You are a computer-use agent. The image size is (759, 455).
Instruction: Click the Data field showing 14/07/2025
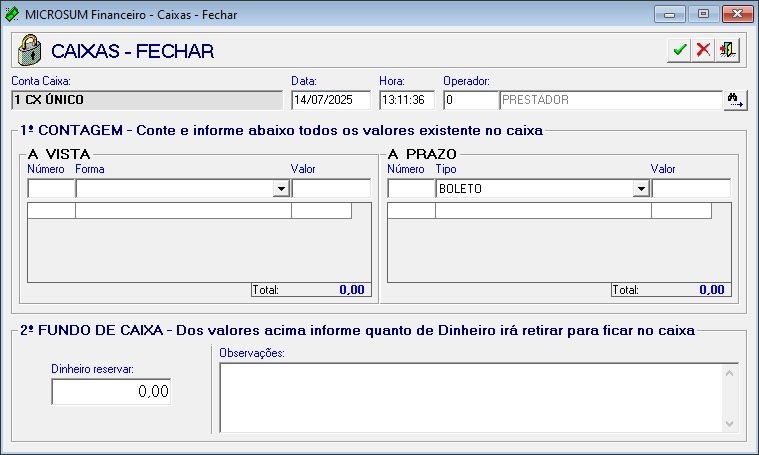(x=331, y=100)
